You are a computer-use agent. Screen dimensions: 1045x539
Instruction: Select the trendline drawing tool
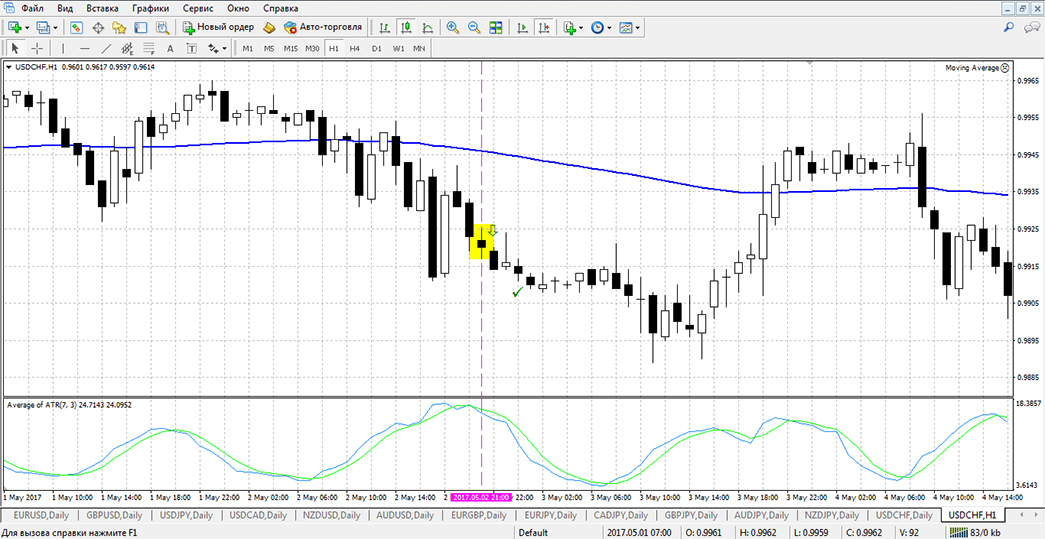pos(106,48)
